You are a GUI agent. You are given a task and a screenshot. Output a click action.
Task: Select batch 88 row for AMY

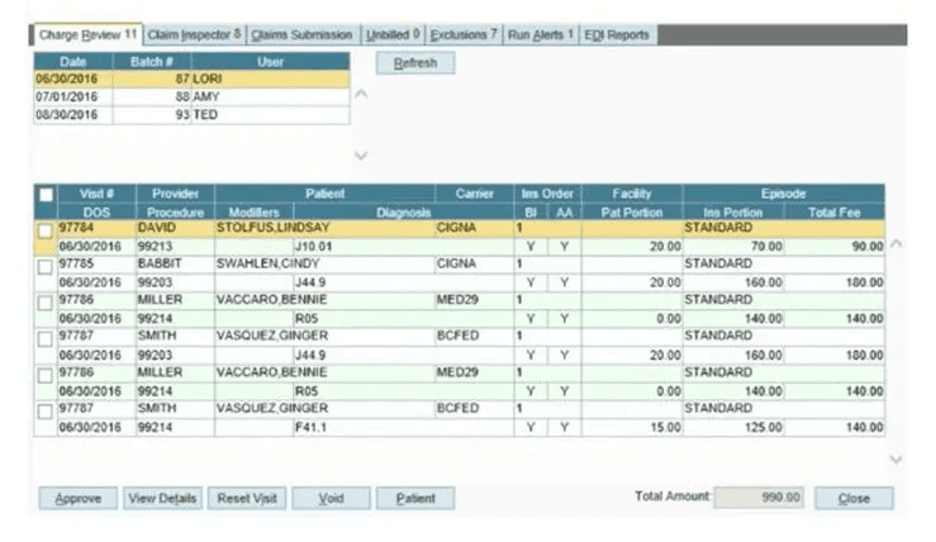tap(190, 97)
